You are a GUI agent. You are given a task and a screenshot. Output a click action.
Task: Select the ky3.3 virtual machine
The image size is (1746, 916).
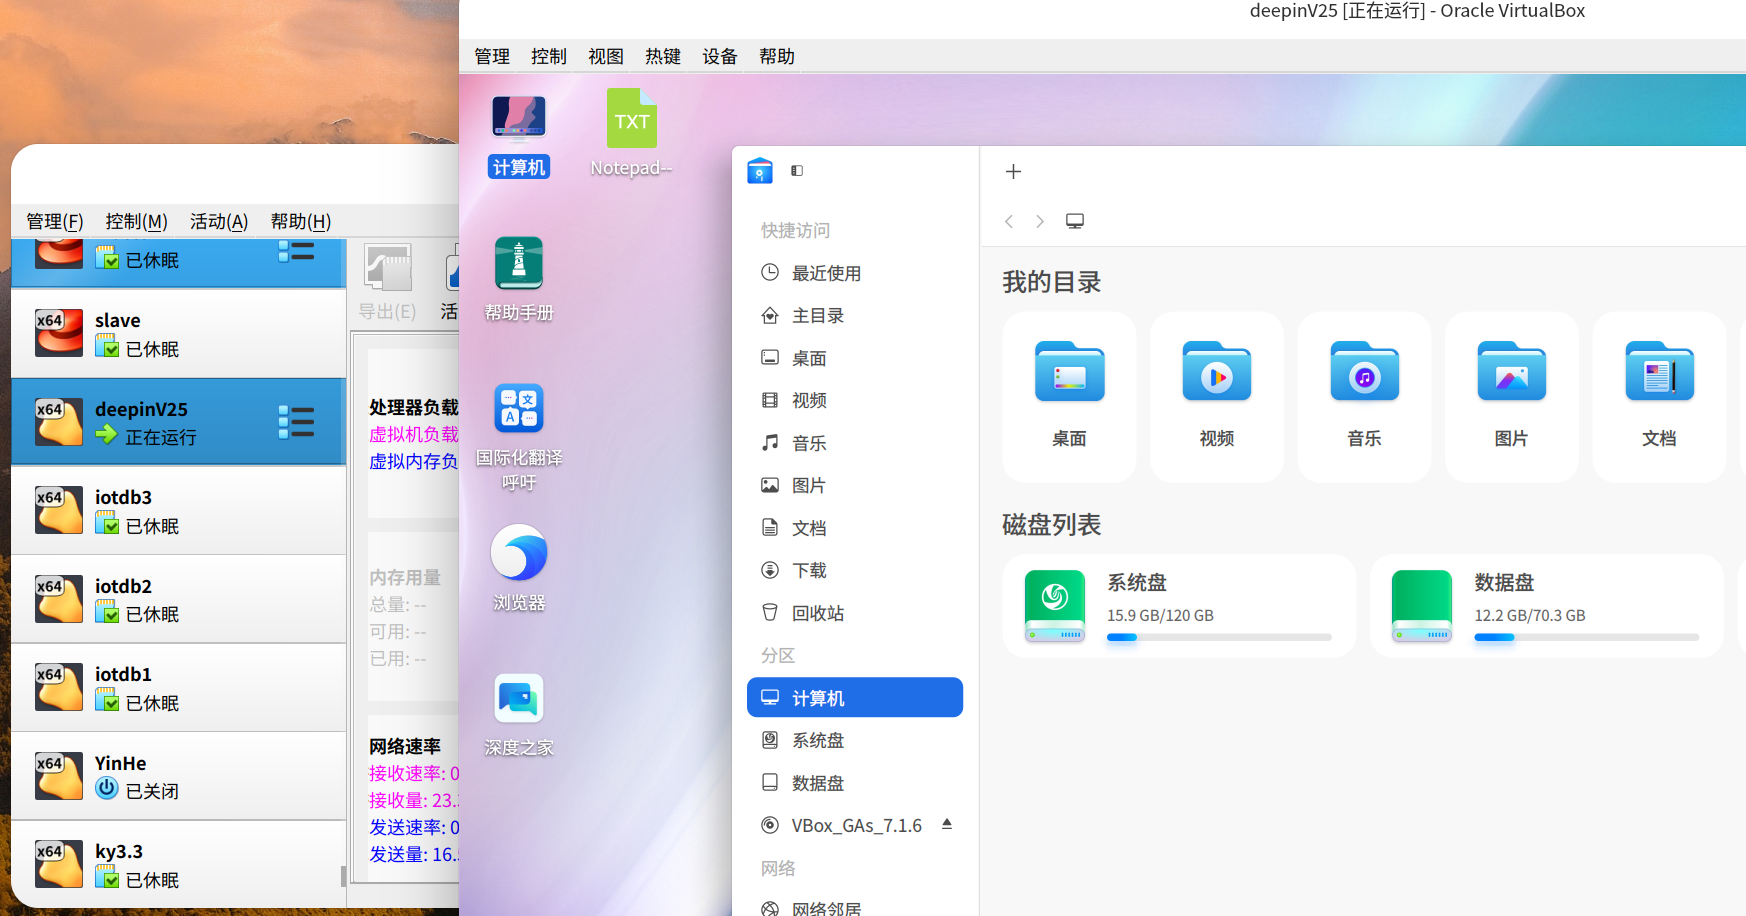tap(178, 865)
